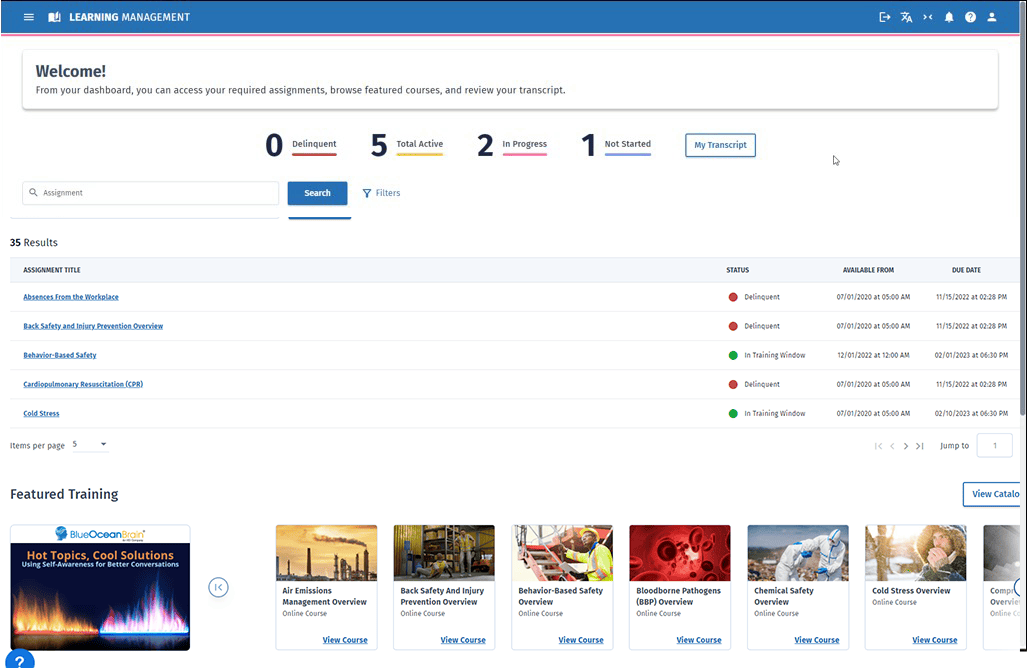Open the floating blue help bubble
The image size is (1027, 668).
20,659
